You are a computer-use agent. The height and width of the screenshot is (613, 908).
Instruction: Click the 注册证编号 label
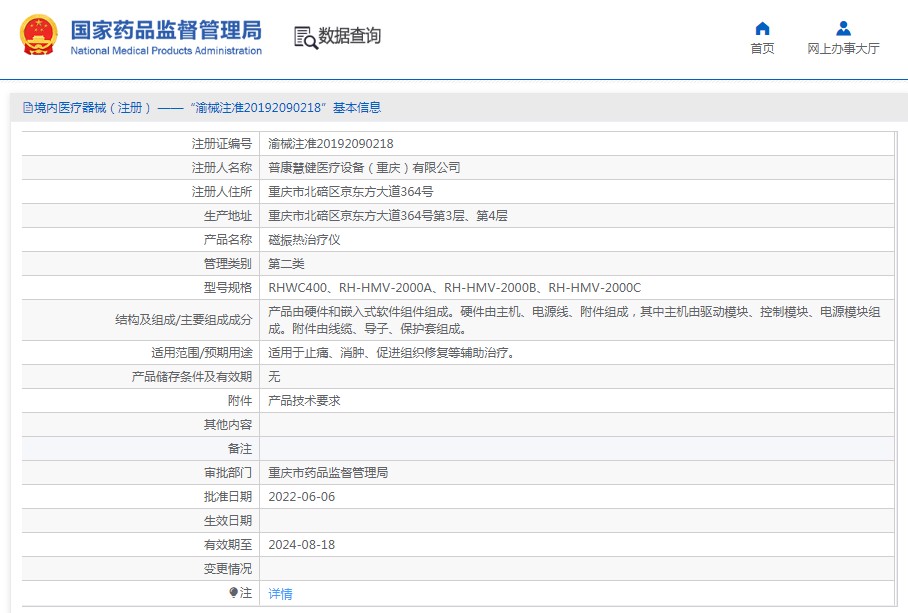coord(222,144)
